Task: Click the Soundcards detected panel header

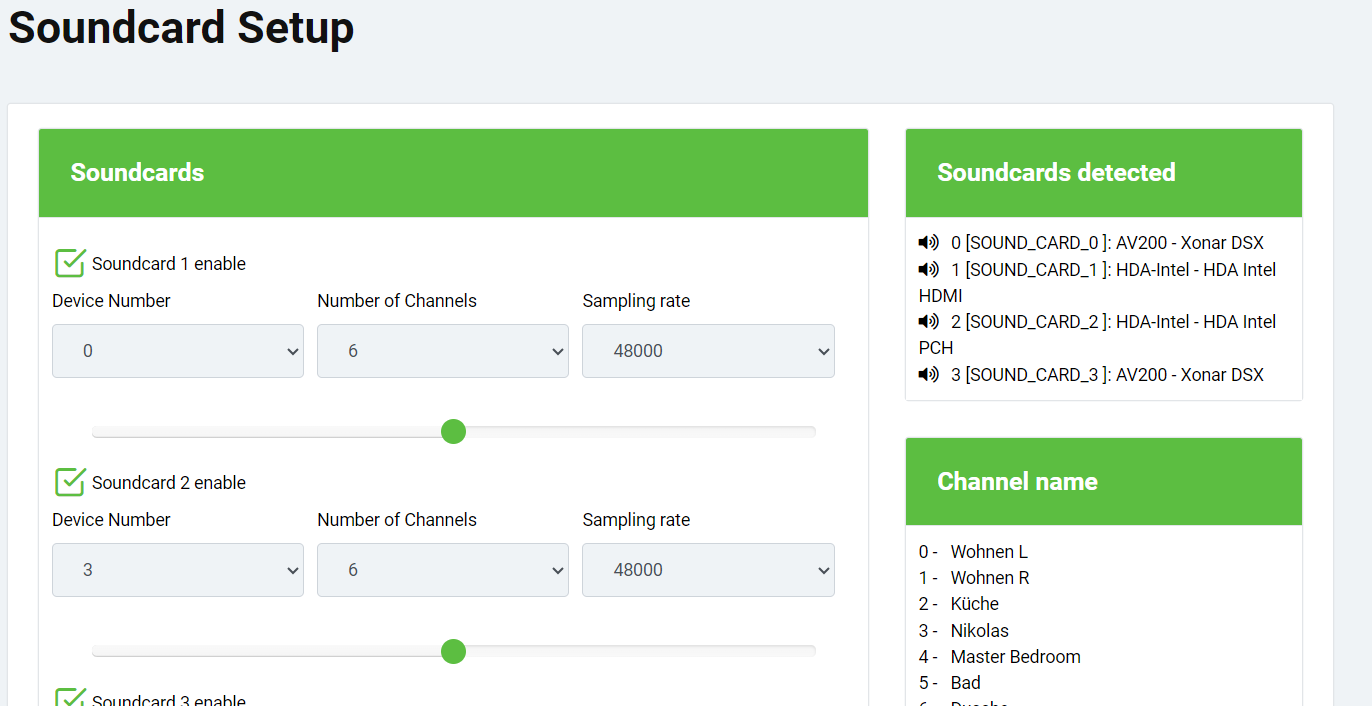Action: click(x=1103, y=173)
